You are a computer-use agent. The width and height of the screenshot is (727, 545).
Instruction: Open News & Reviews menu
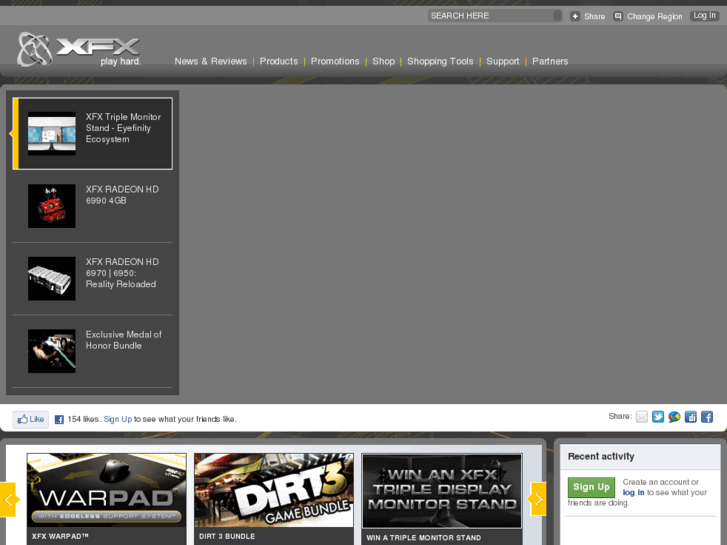210,61
